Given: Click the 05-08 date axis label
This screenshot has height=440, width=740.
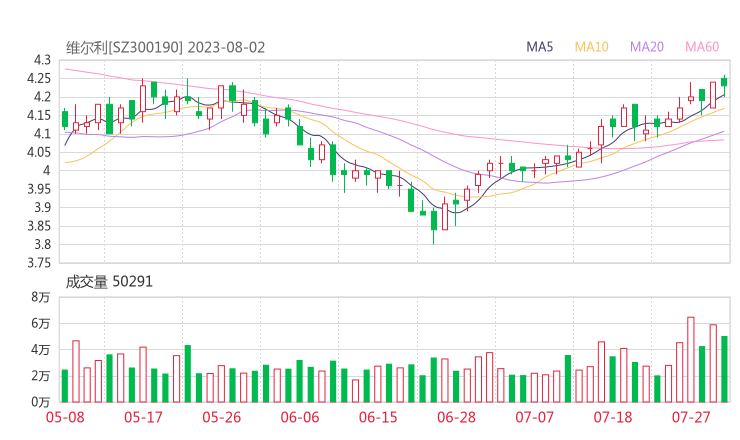Looking at the screenshot, I should click(x=65, y=417).
